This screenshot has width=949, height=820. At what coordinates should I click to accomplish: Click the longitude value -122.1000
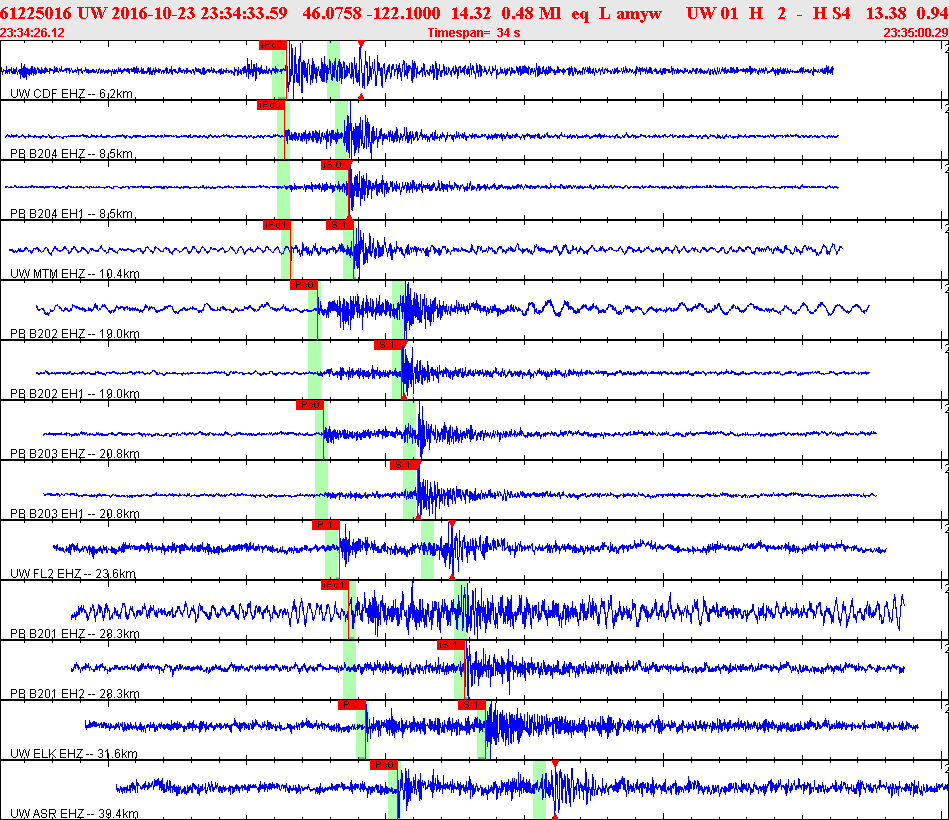402,13
